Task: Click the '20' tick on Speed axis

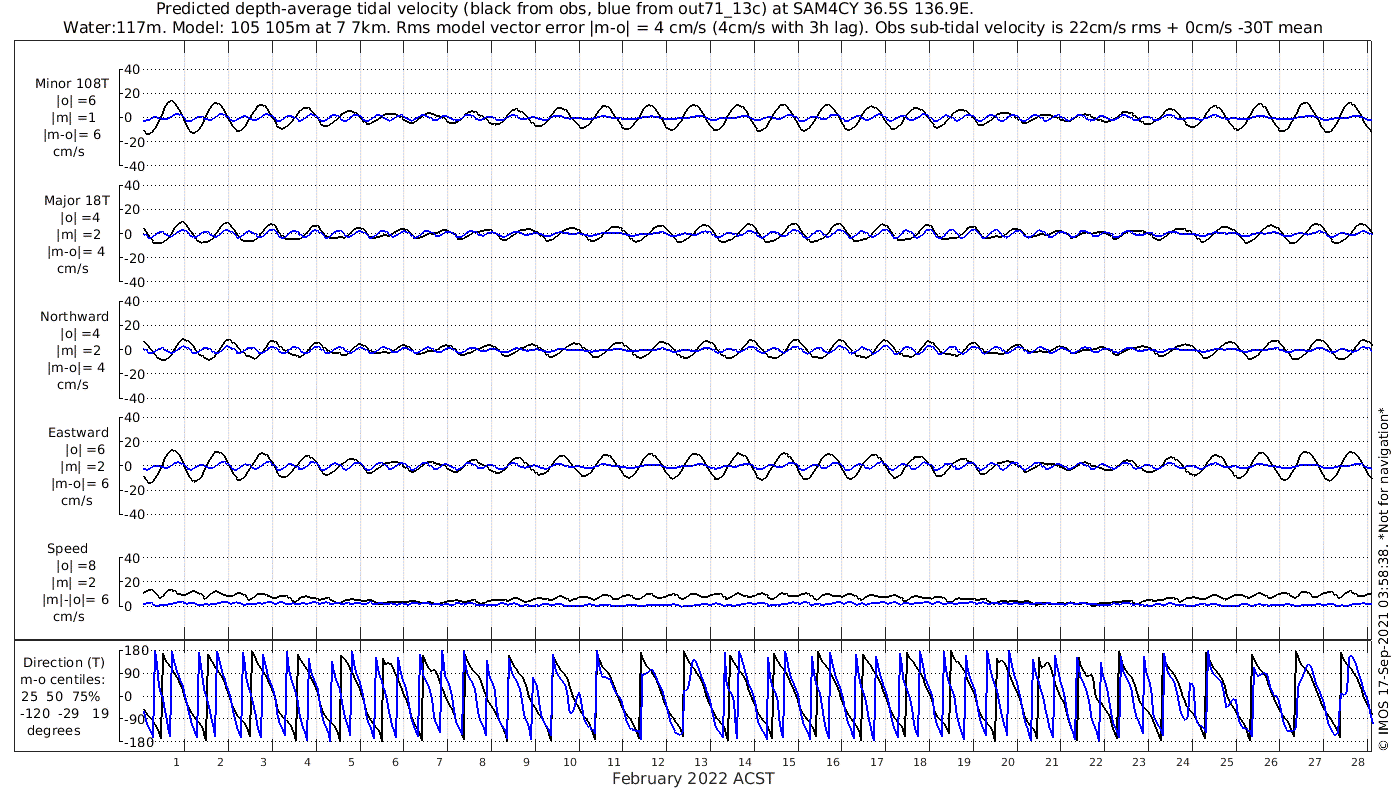Action: (133, 582)
